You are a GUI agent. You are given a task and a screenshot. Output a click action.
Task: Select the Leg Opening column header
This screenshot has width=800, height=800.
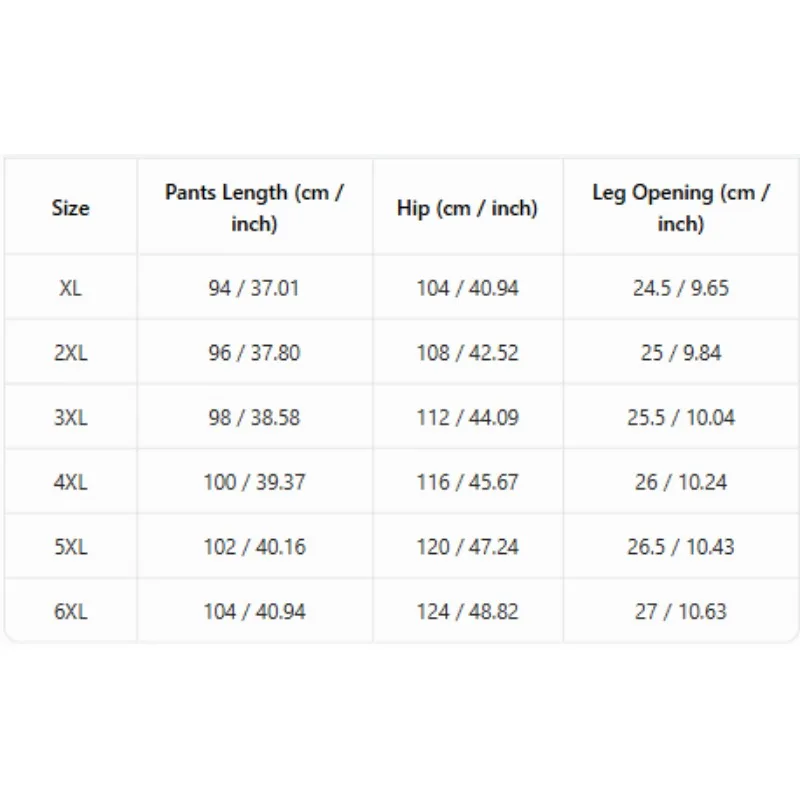pos(681,208)
